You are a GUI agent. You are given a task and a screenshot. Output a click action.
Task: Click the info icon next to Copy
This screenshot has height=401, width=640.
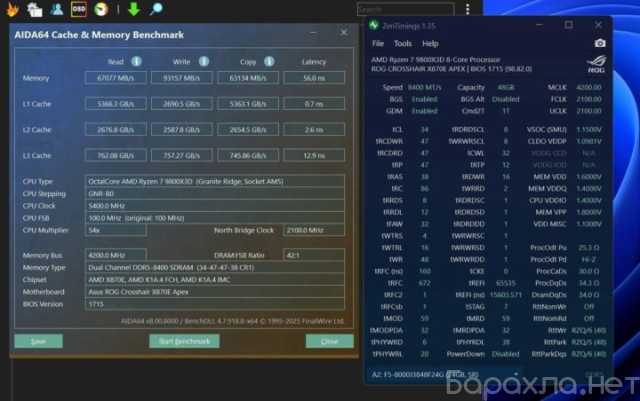pyautogui.click(x=255, y=61)
